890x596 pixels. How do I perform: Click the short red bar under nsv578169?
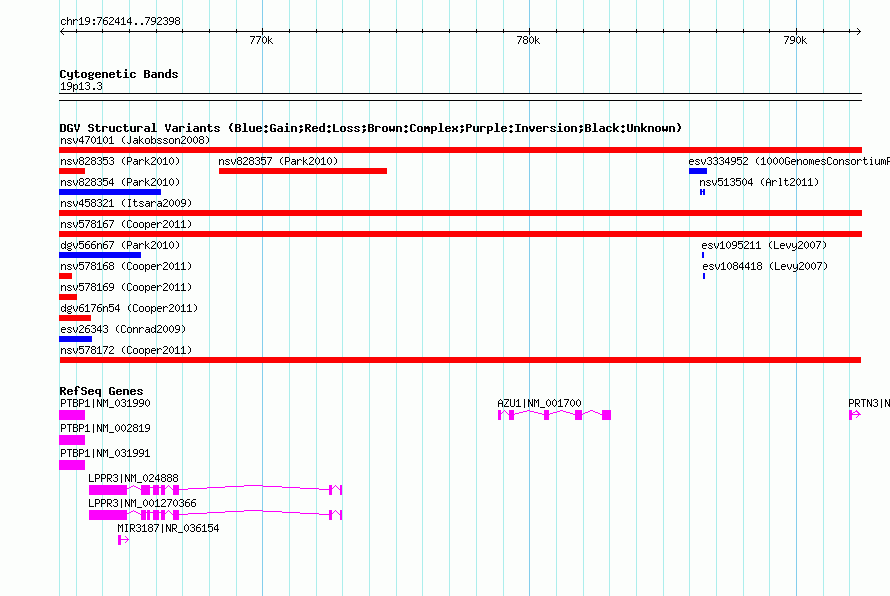click(68, 297)
